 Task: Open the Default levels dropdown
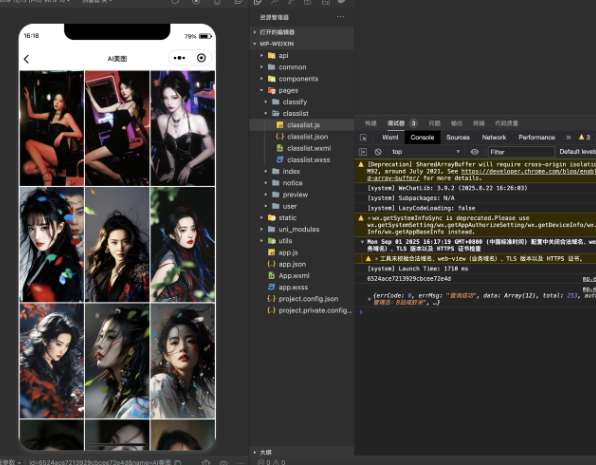[x=577, y=152]
